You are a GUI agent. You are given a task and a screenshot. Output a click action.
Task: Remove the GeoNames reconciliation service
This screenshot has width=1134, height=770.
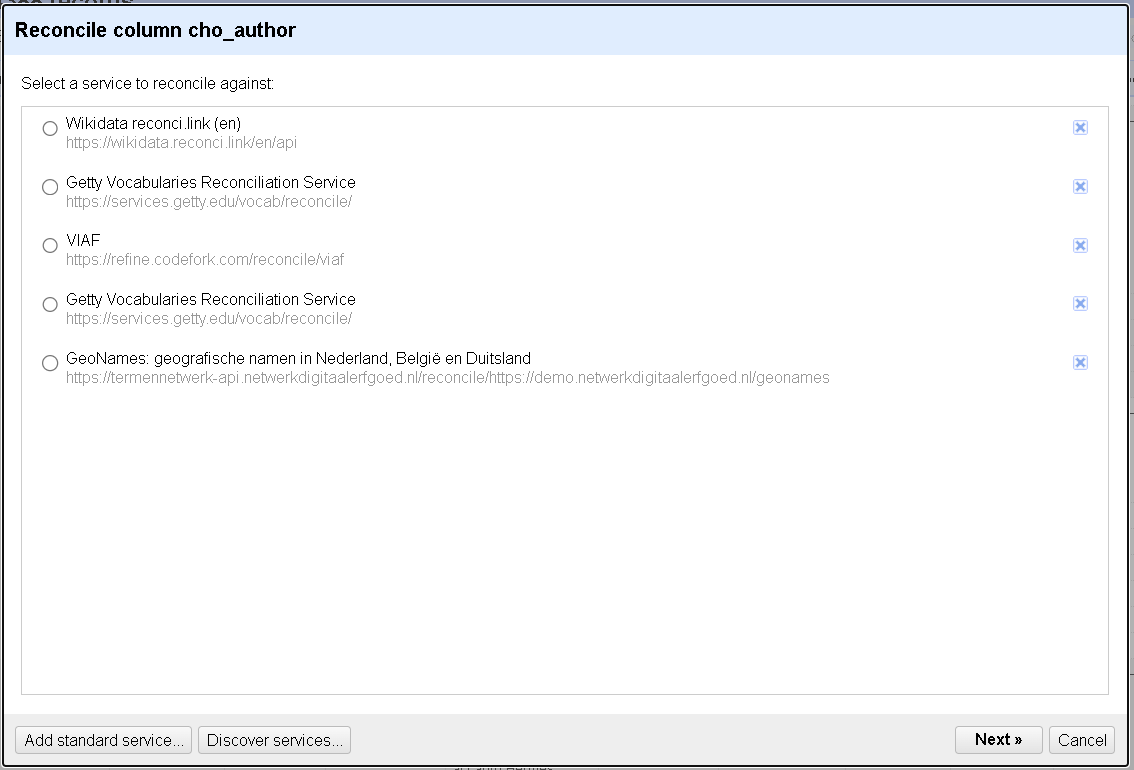pos(1080,363)
